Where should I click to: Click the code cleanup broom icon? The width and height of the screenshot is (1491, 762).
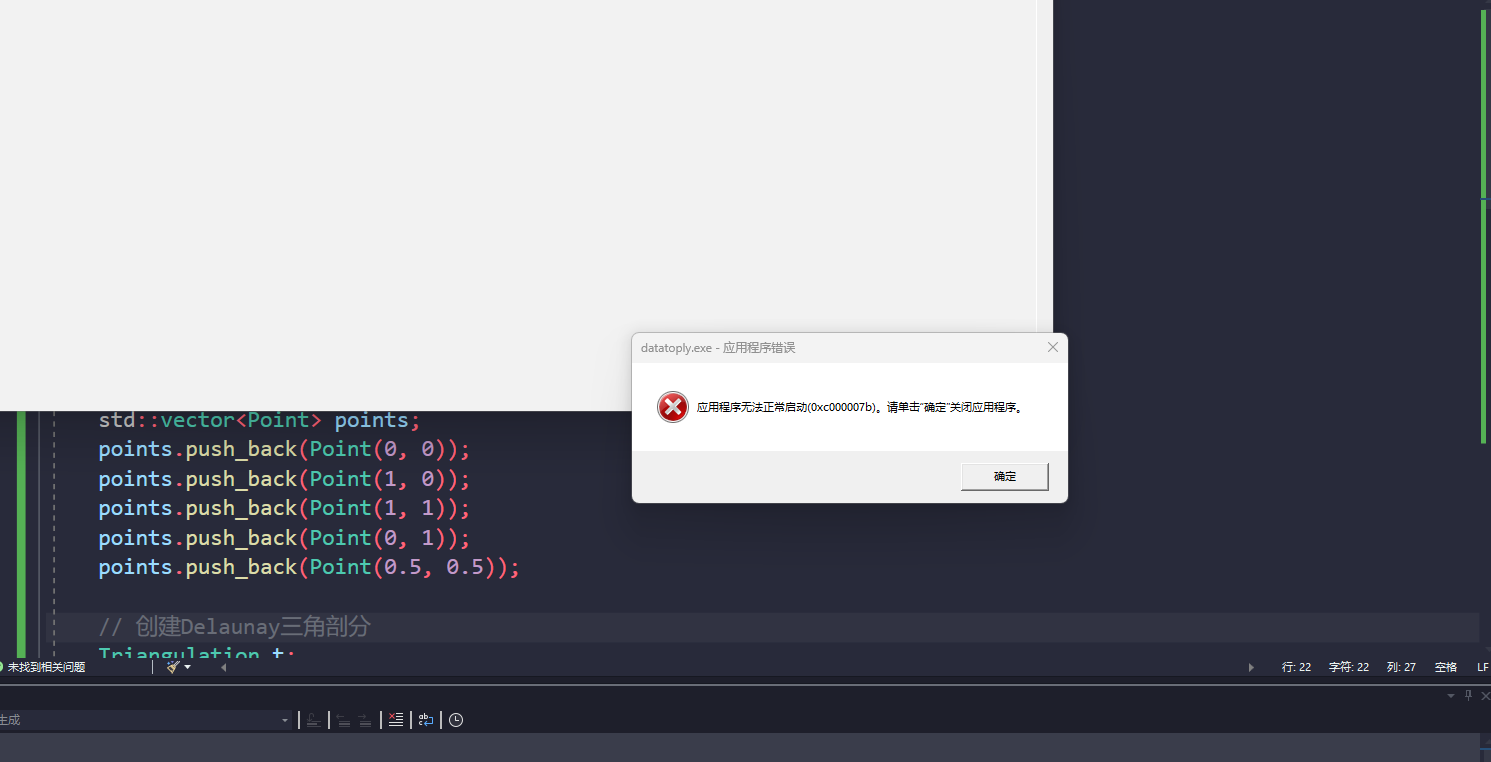coord(173,667)
